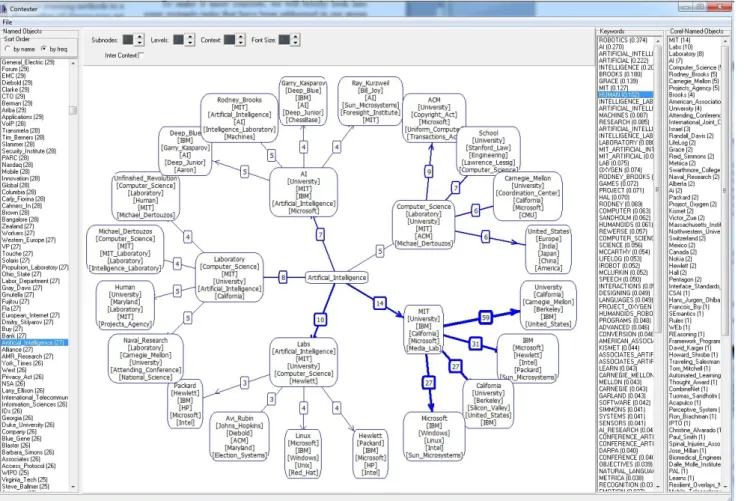Screen dimensions: 744x501
Task: Select 'Artificial_Intelligence (27)' highlighted list item
Action: click(33, 343)
